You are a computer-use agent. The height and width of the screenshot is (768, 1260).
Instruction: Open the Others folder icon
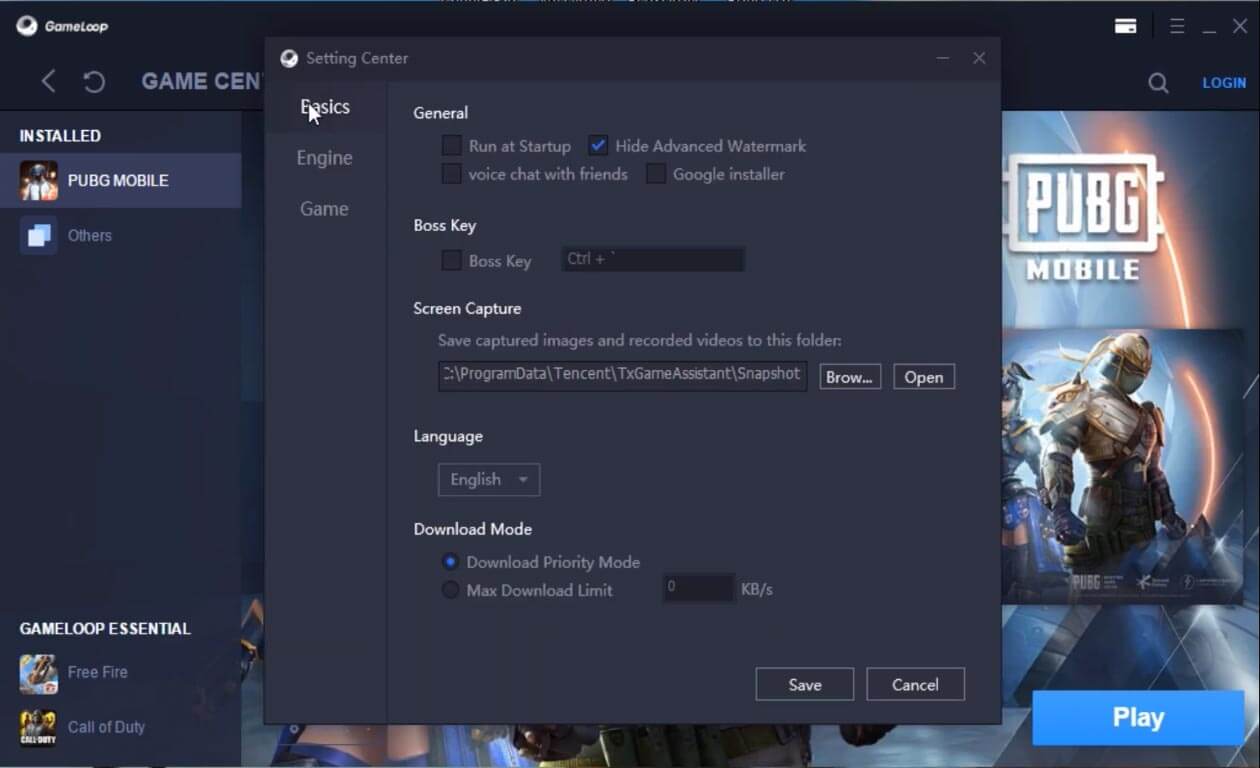[39, 236]
